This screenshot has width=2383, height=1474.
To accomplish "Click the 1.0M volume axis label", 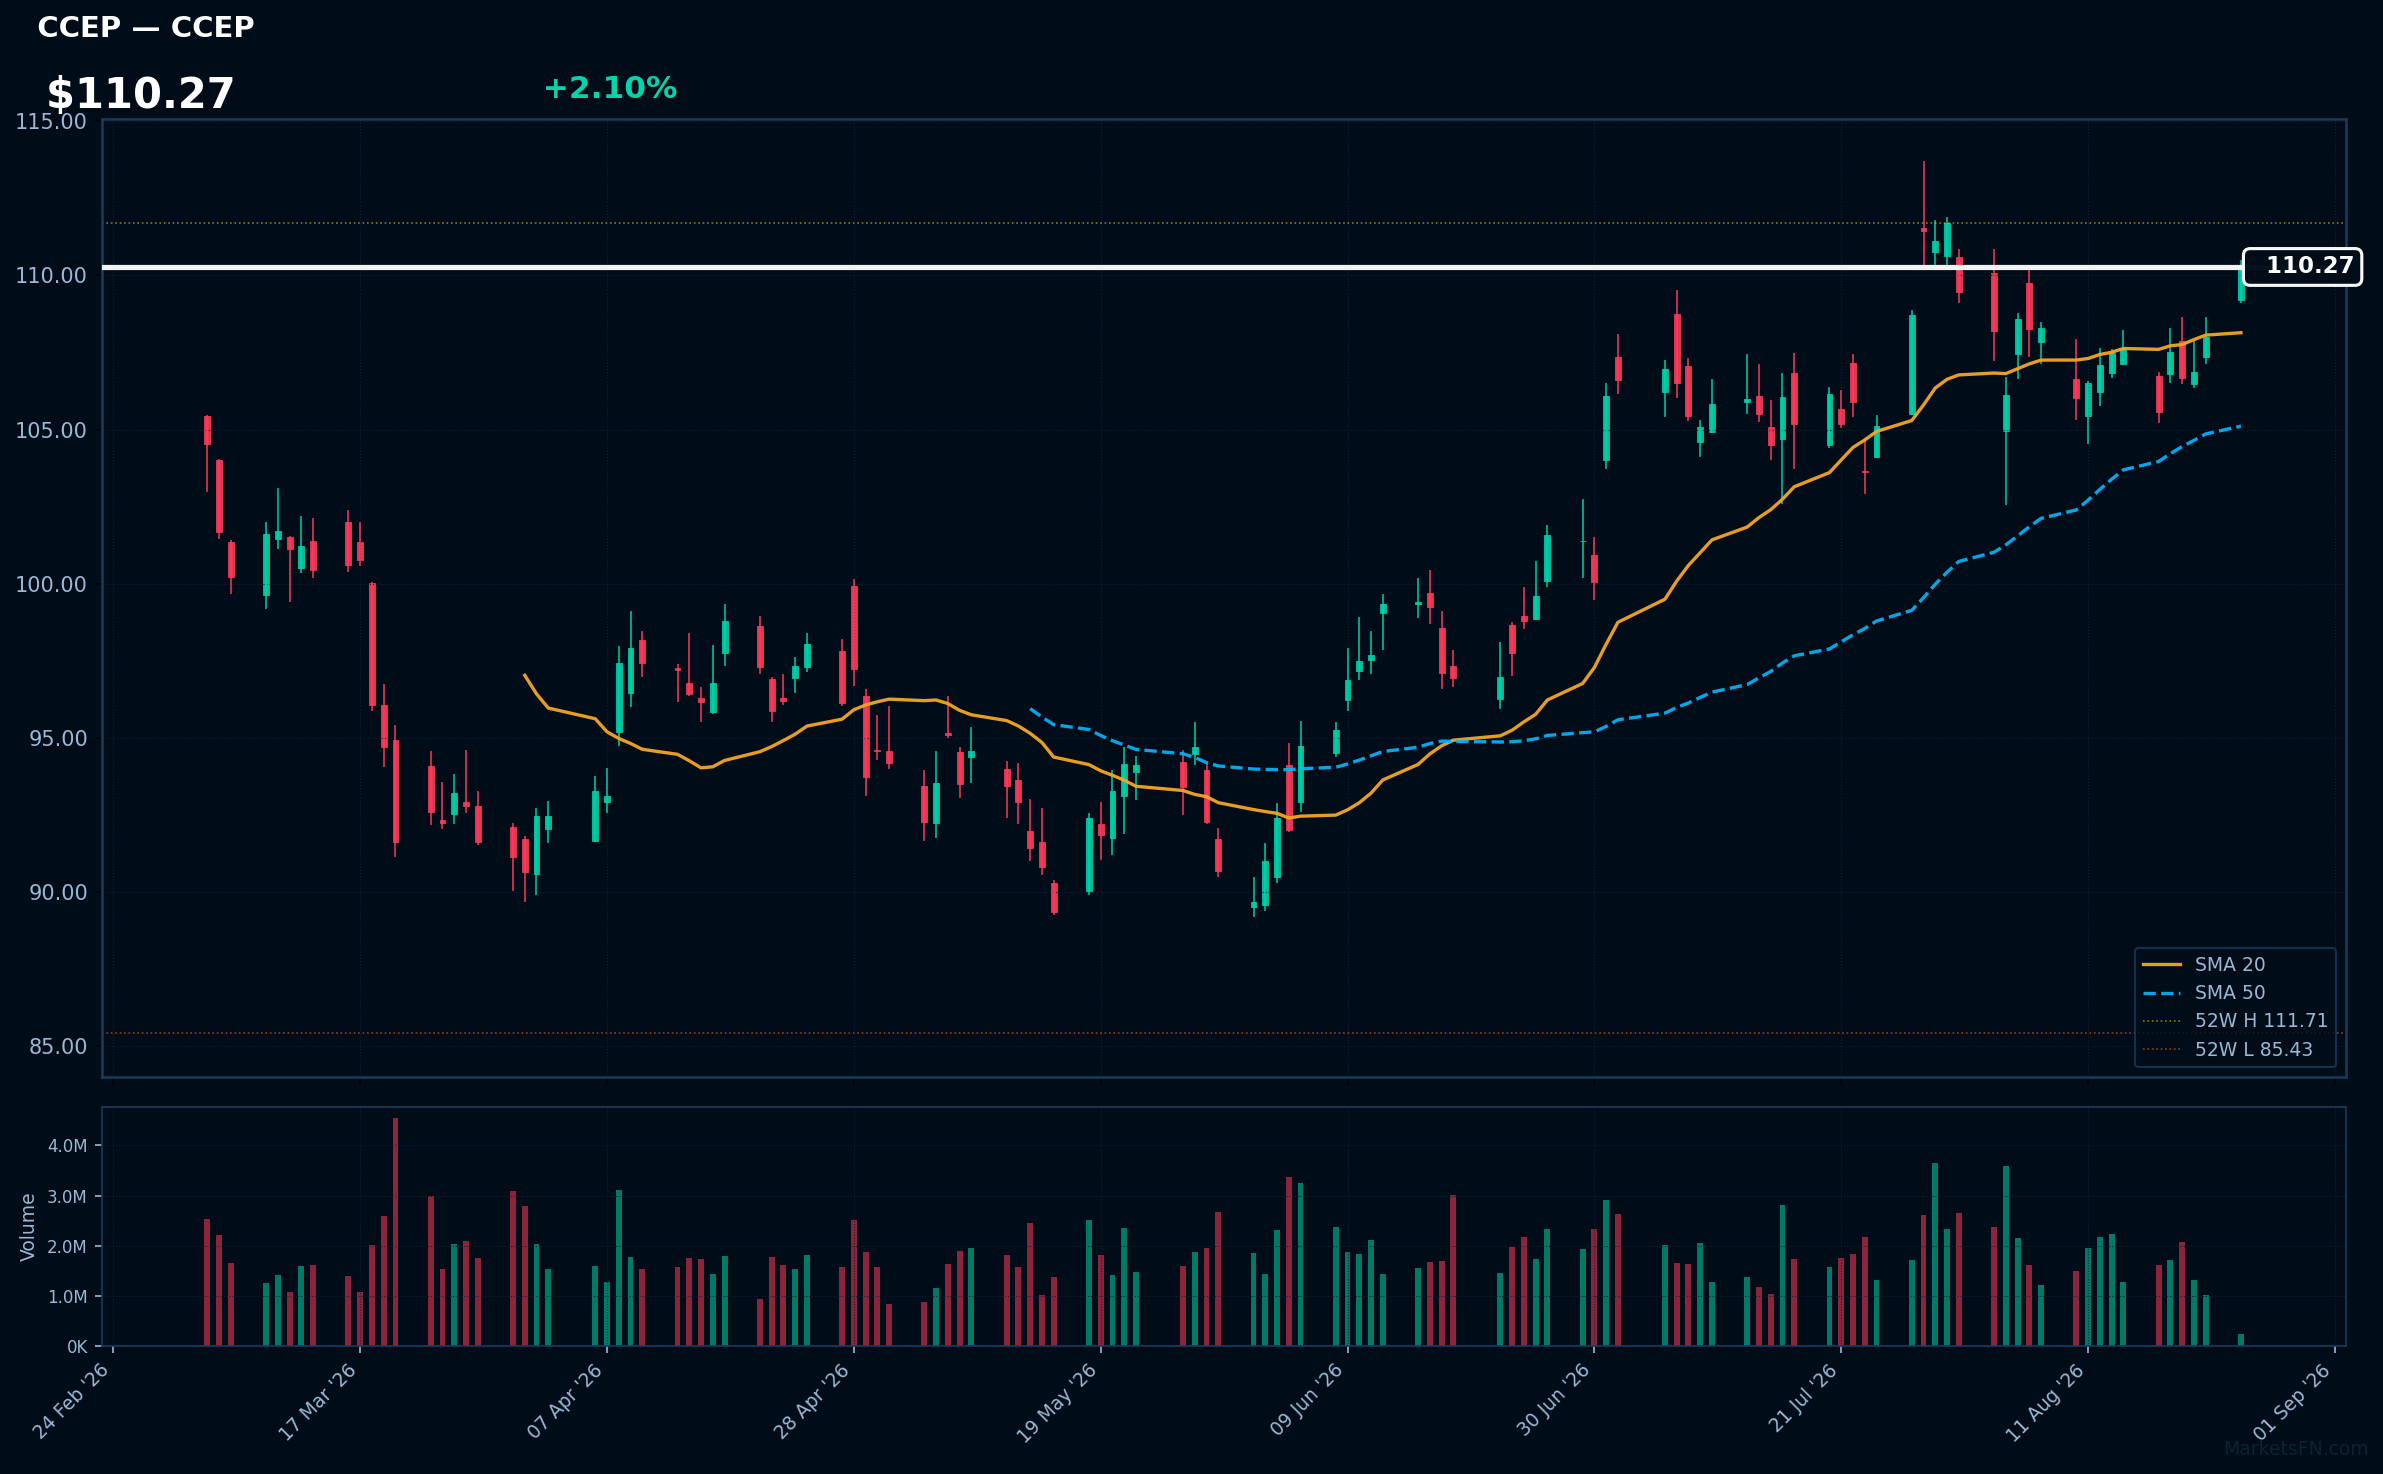I will [68, 1297].
